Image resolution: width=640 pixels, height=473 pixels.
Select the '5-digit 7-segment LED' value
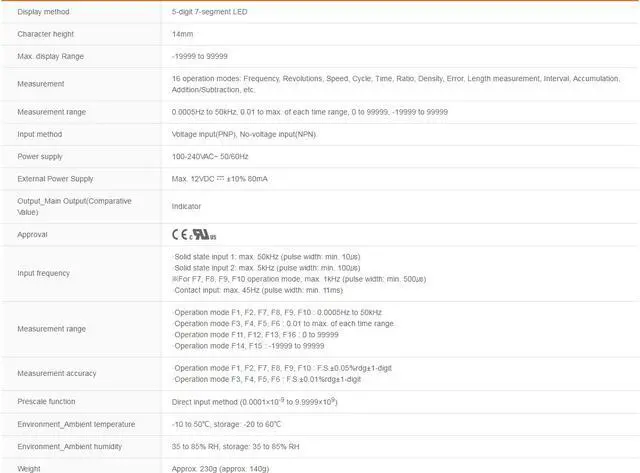click(x=209, y=12)
